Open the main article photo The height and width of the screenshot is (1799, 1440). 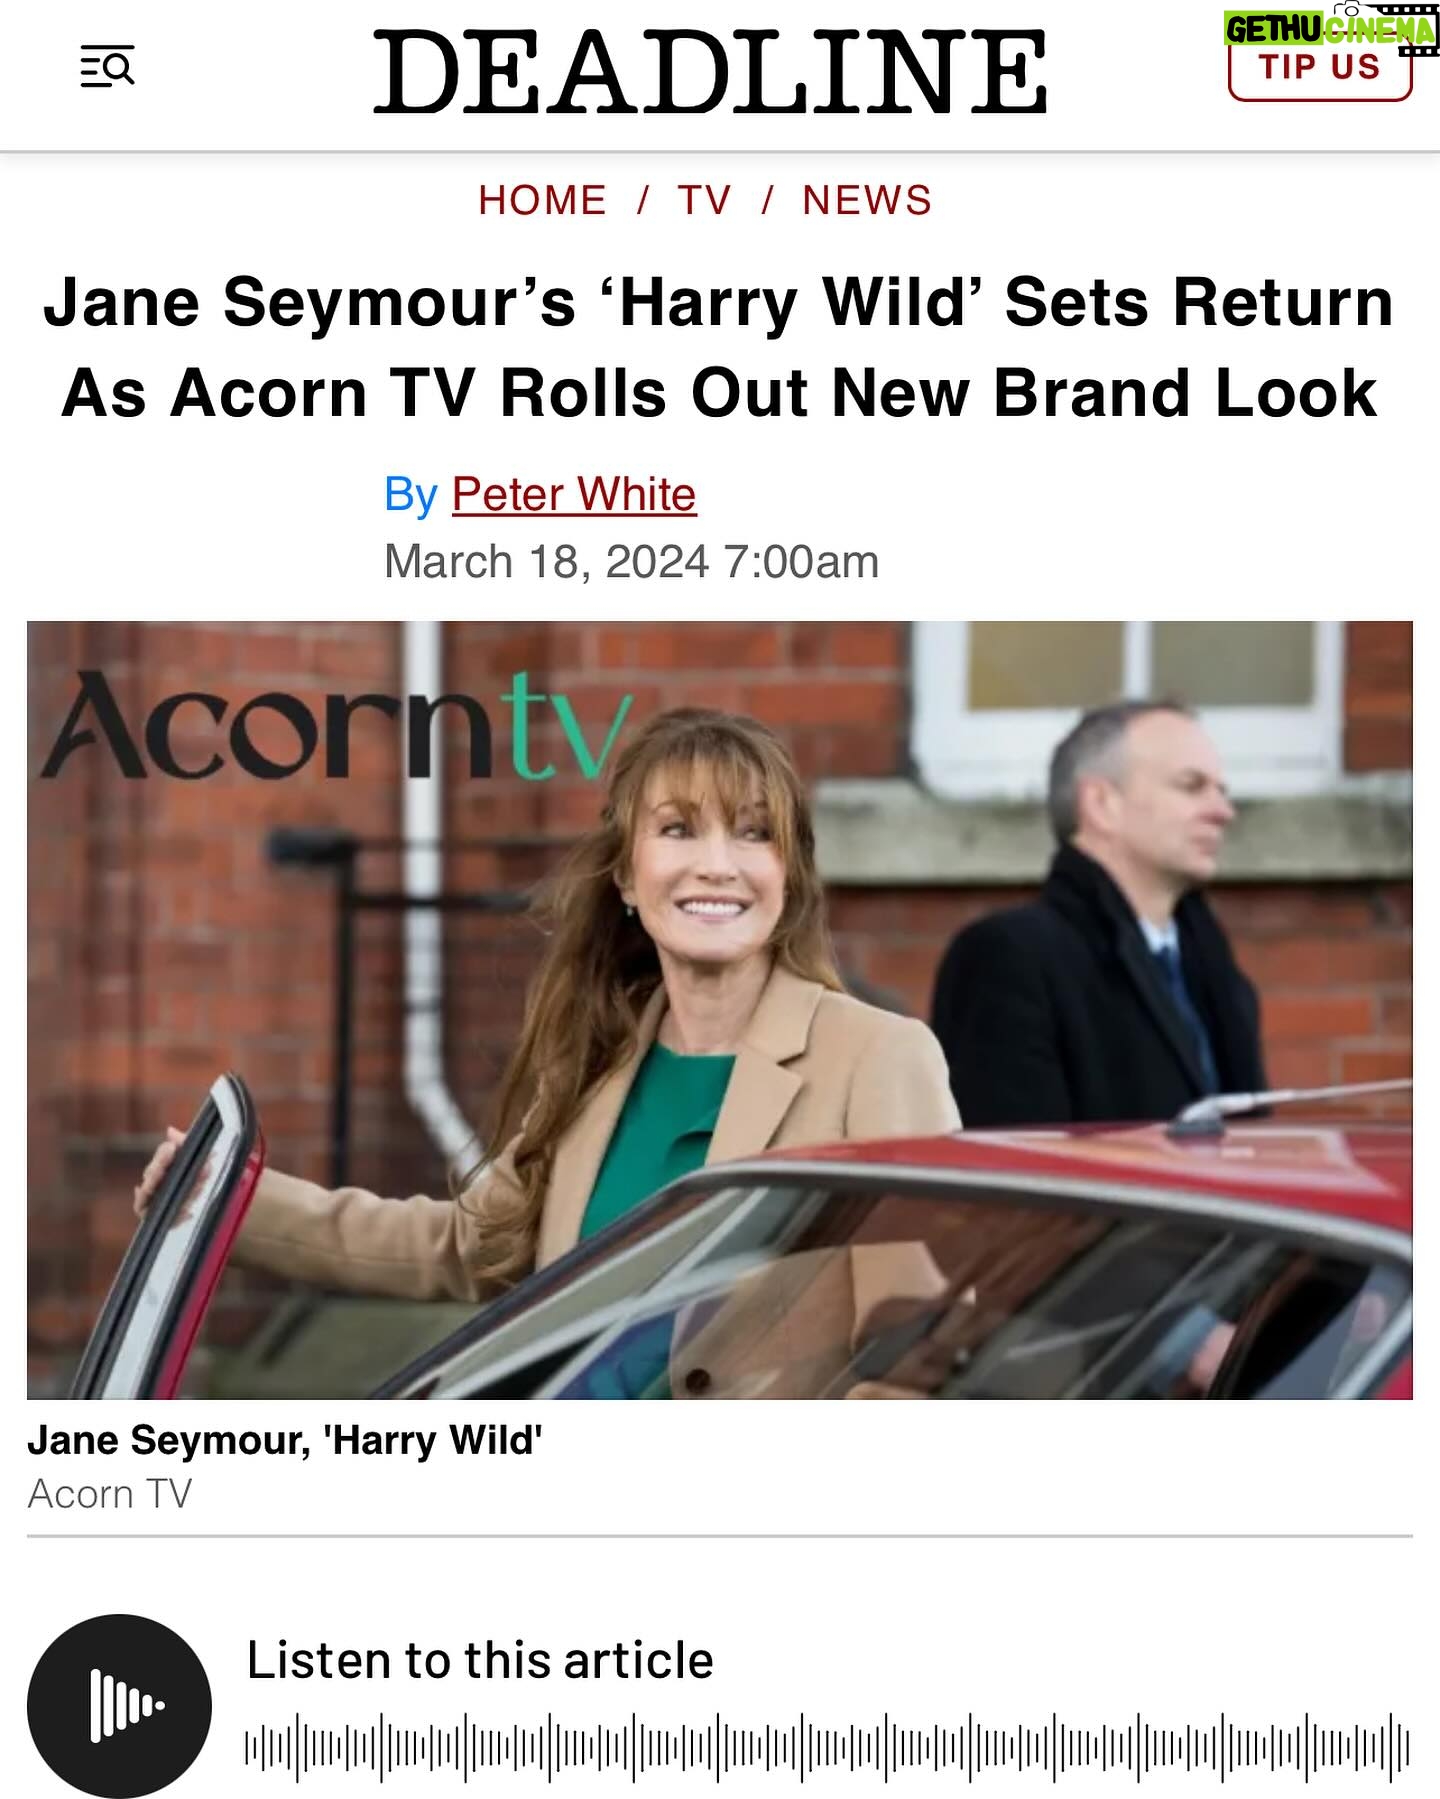(x=720, y=1010)
